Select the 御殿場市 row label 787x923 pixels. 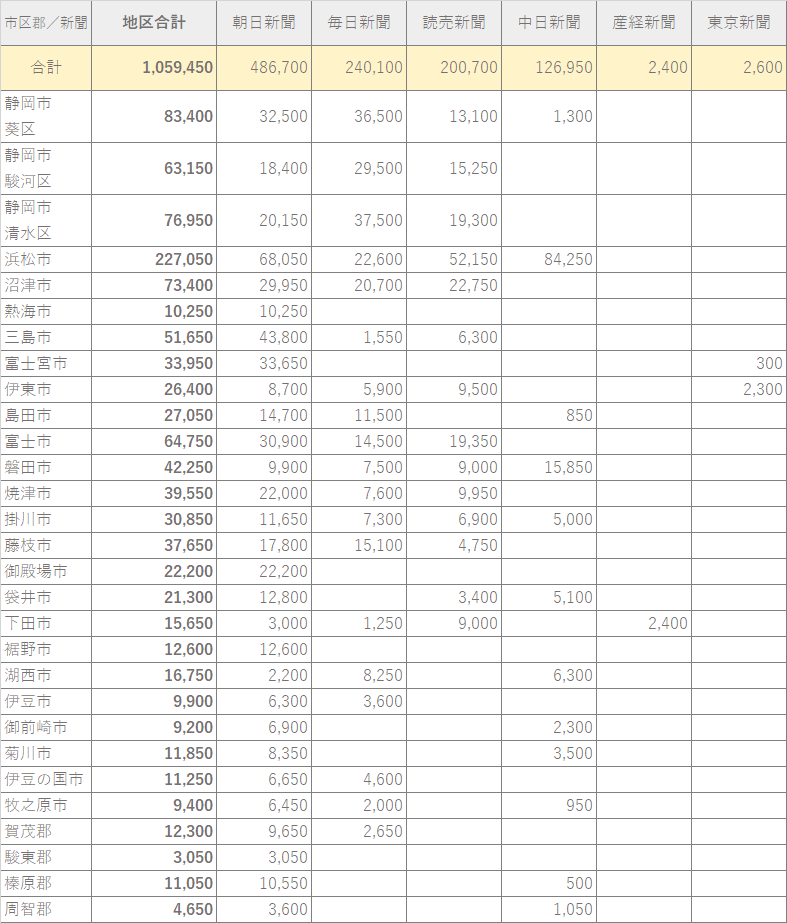pos(46,571)
